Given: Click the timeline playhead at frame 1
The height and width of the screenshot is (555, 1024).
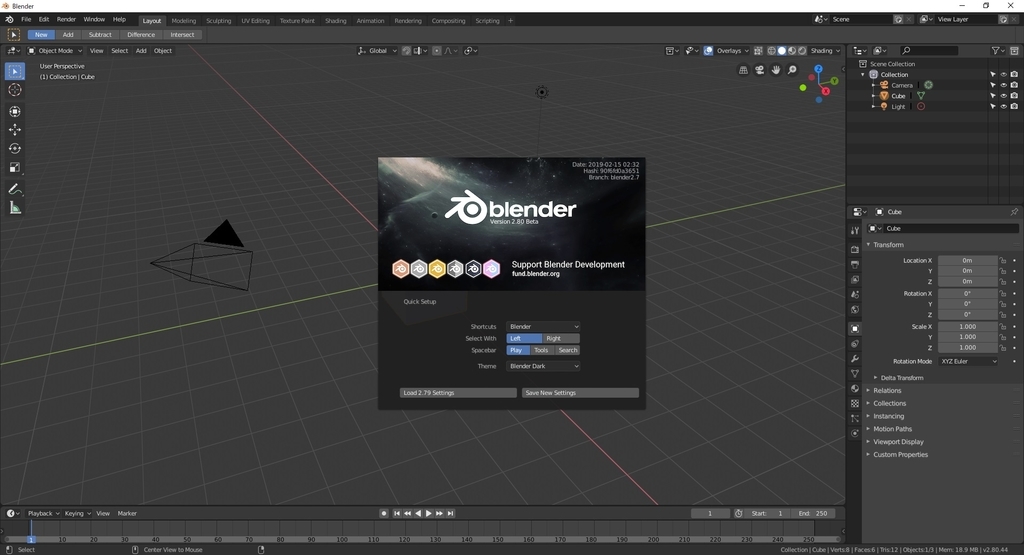Looking at the screenshot, I should click(31, 539).
